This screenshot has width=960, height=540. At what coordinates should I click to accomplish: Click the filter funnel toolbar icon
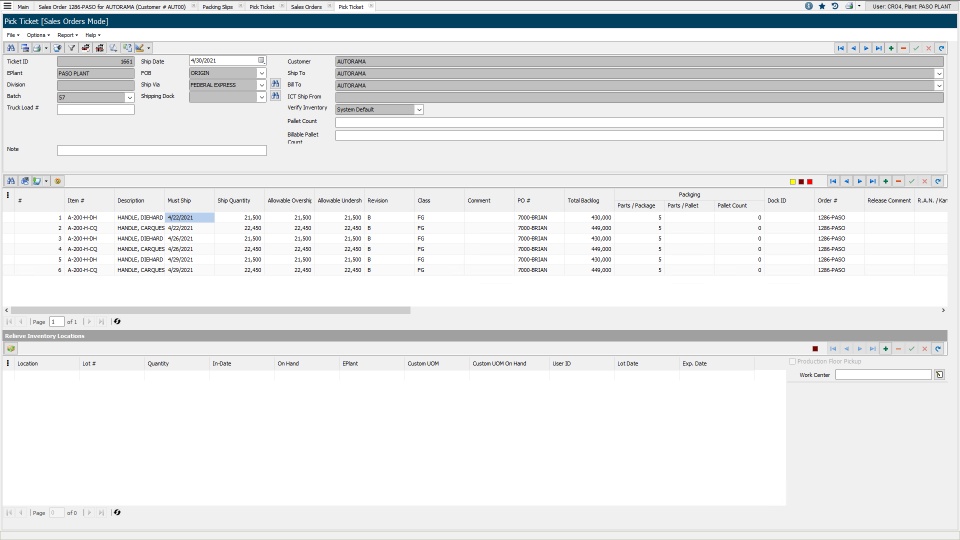tap(72, 48)
